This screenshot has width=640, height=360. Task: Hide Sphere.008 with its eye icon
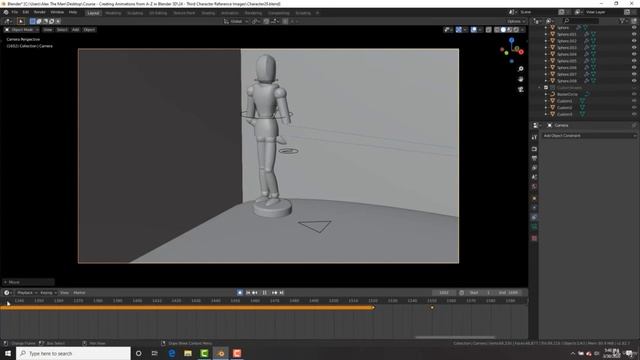(x=634, y=81)
